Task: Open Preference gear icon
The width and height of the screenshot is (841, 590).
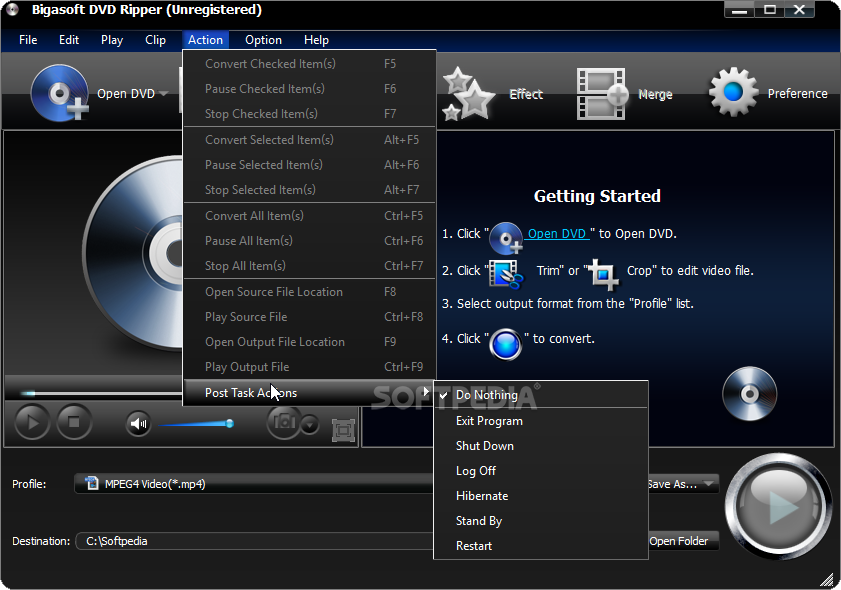Action: (x=733, y=92)
